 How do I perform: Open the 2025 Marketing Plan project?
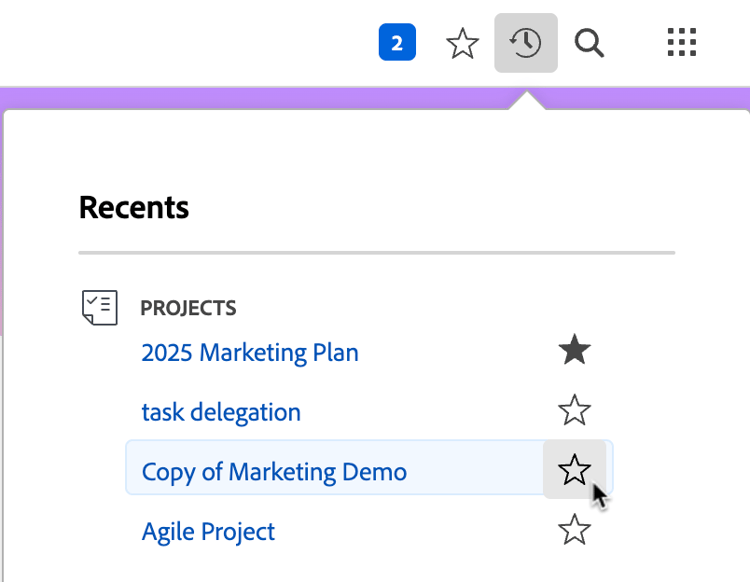[250, 352]
